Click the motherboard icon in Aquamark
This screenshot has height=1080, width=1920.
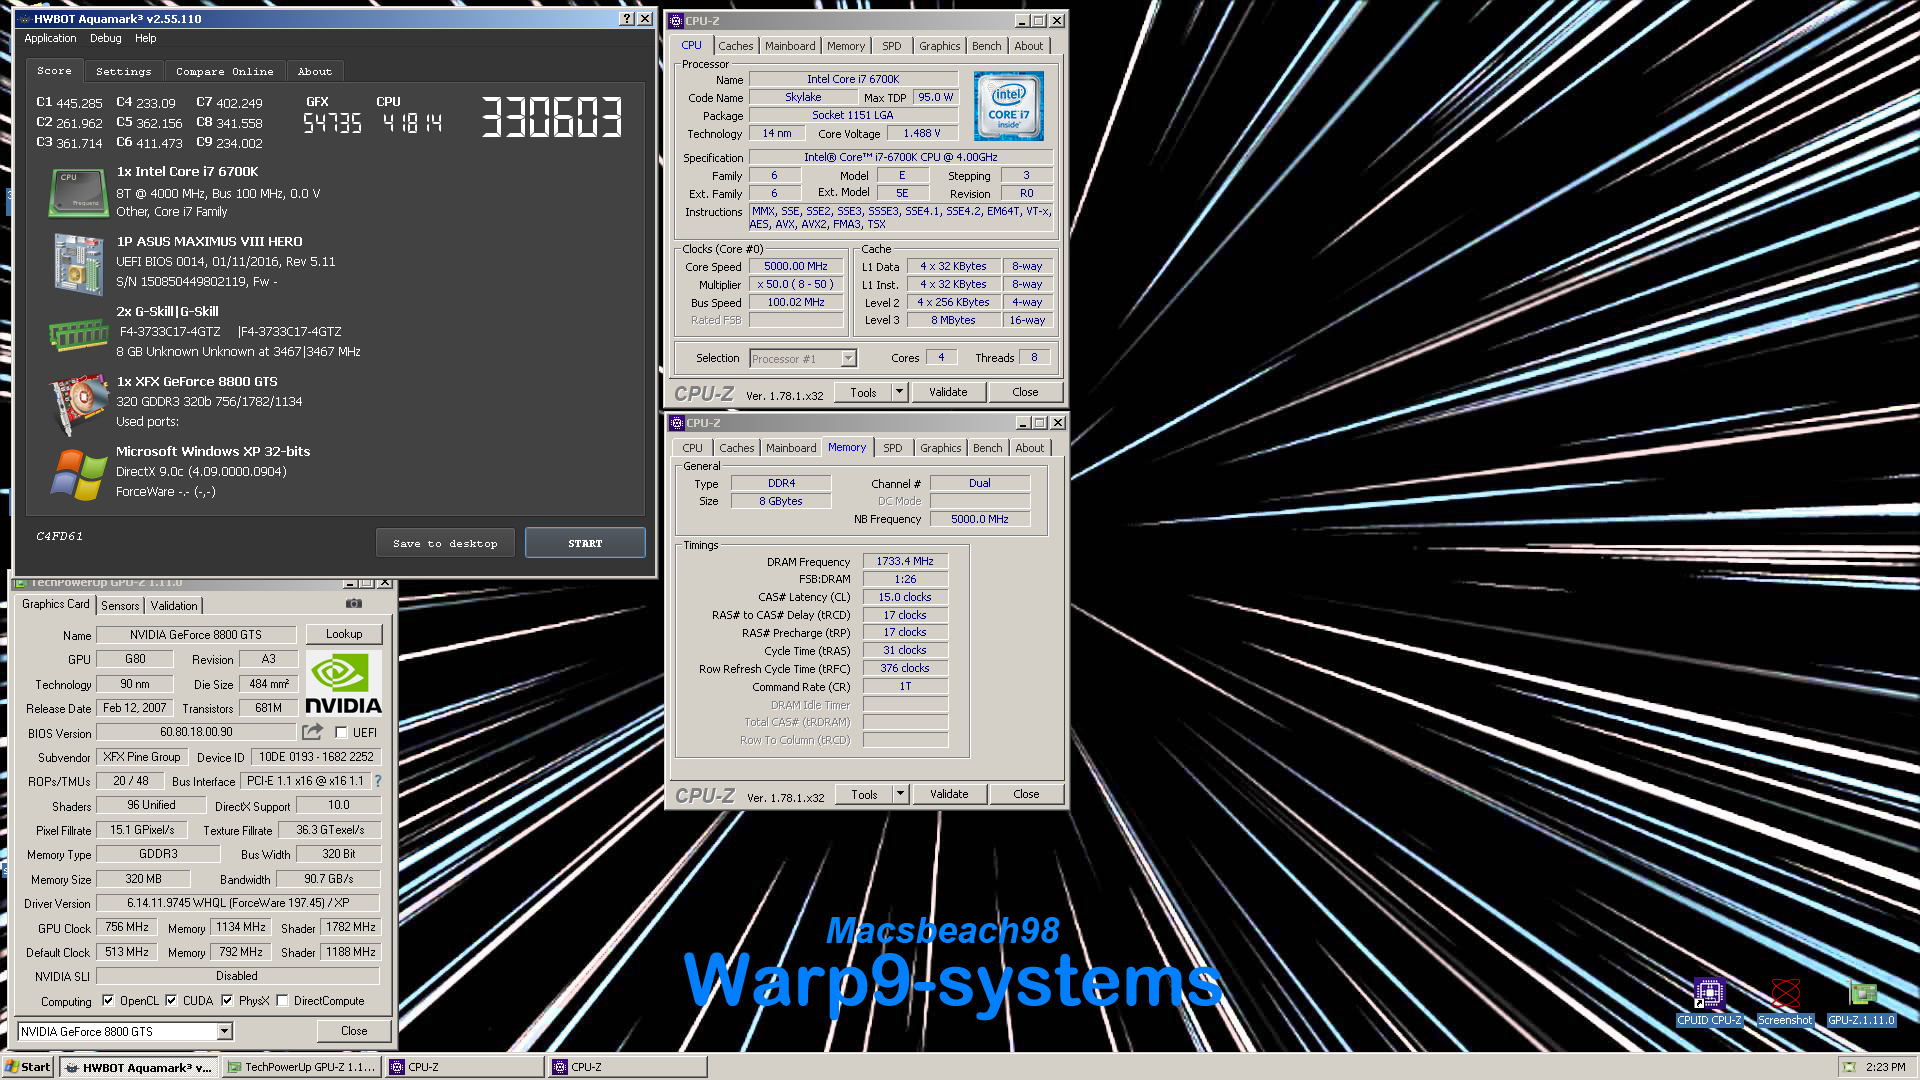pos(79,264)
